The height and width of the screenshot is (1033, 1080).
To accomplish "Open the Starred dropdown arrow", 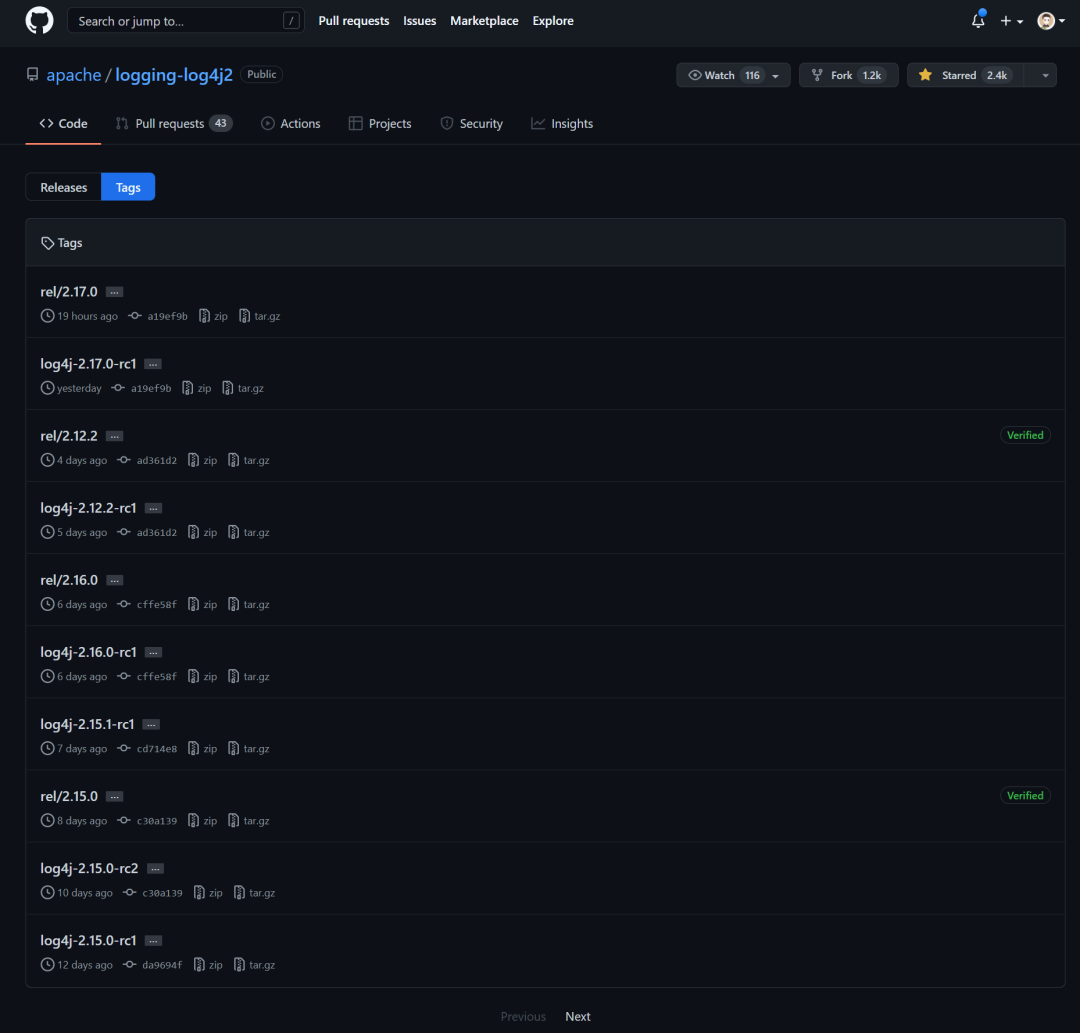I will [1044, 74].
